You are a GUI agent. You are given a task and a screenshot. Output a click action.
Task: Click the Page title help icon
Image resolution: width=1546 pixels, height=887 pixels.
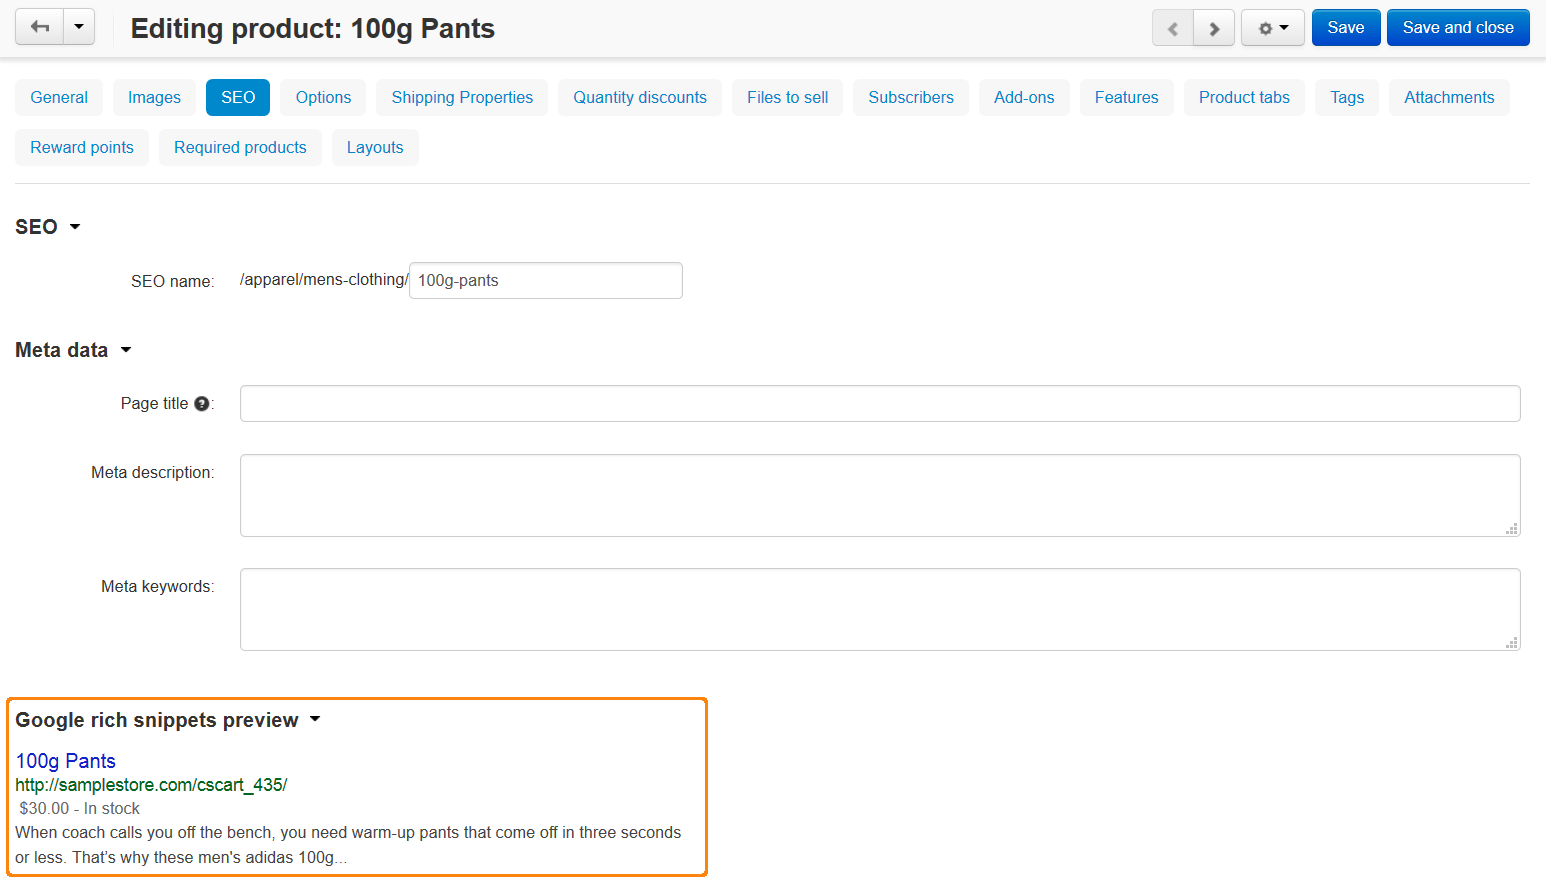coord(202,404)
